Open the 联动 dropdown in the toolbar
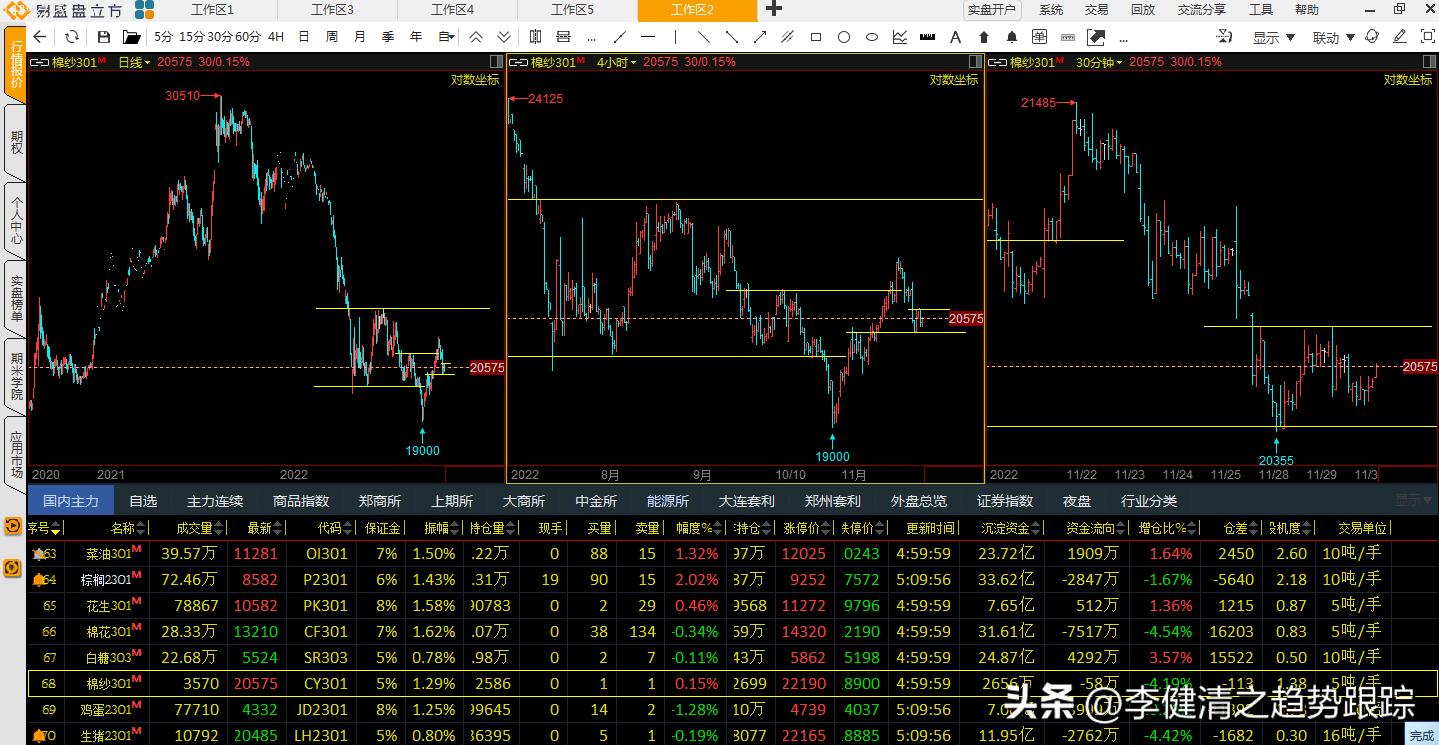The width and height of the screenshot is (1439, 745). (x=1334, y=37)
